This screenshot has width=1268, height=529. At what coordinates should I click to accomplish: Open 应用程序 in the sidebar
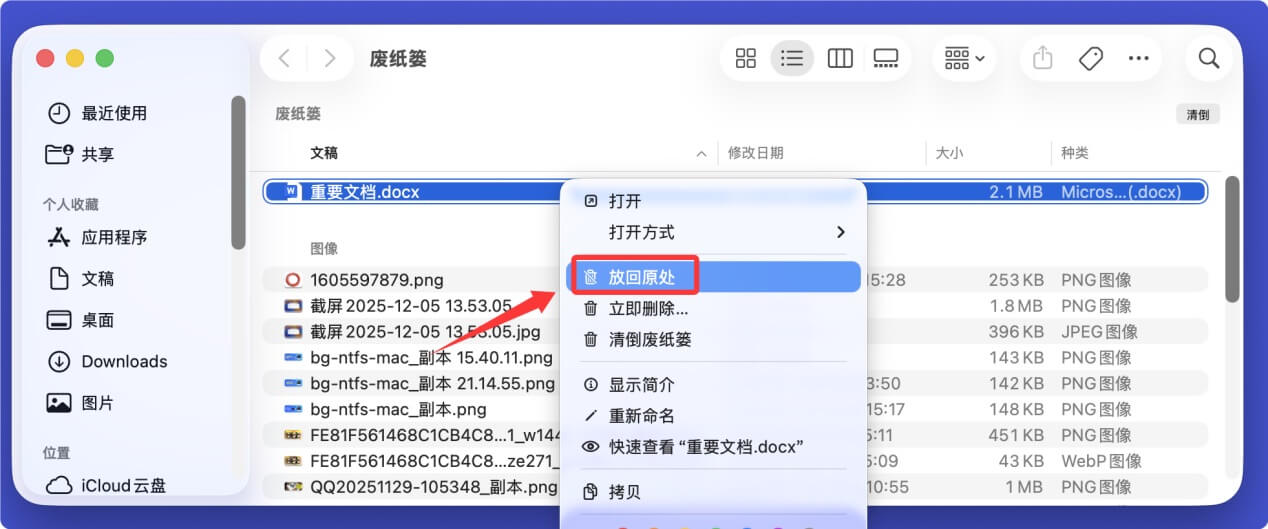click(114, 237)
